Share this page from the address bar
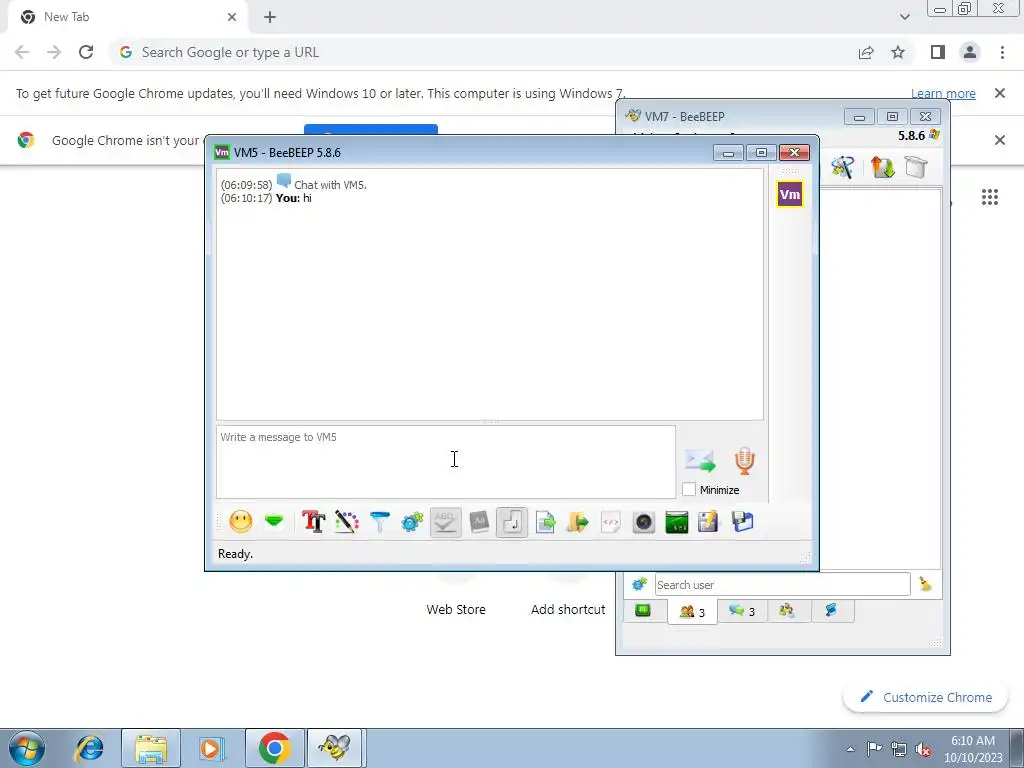 [x=866, y=52]
